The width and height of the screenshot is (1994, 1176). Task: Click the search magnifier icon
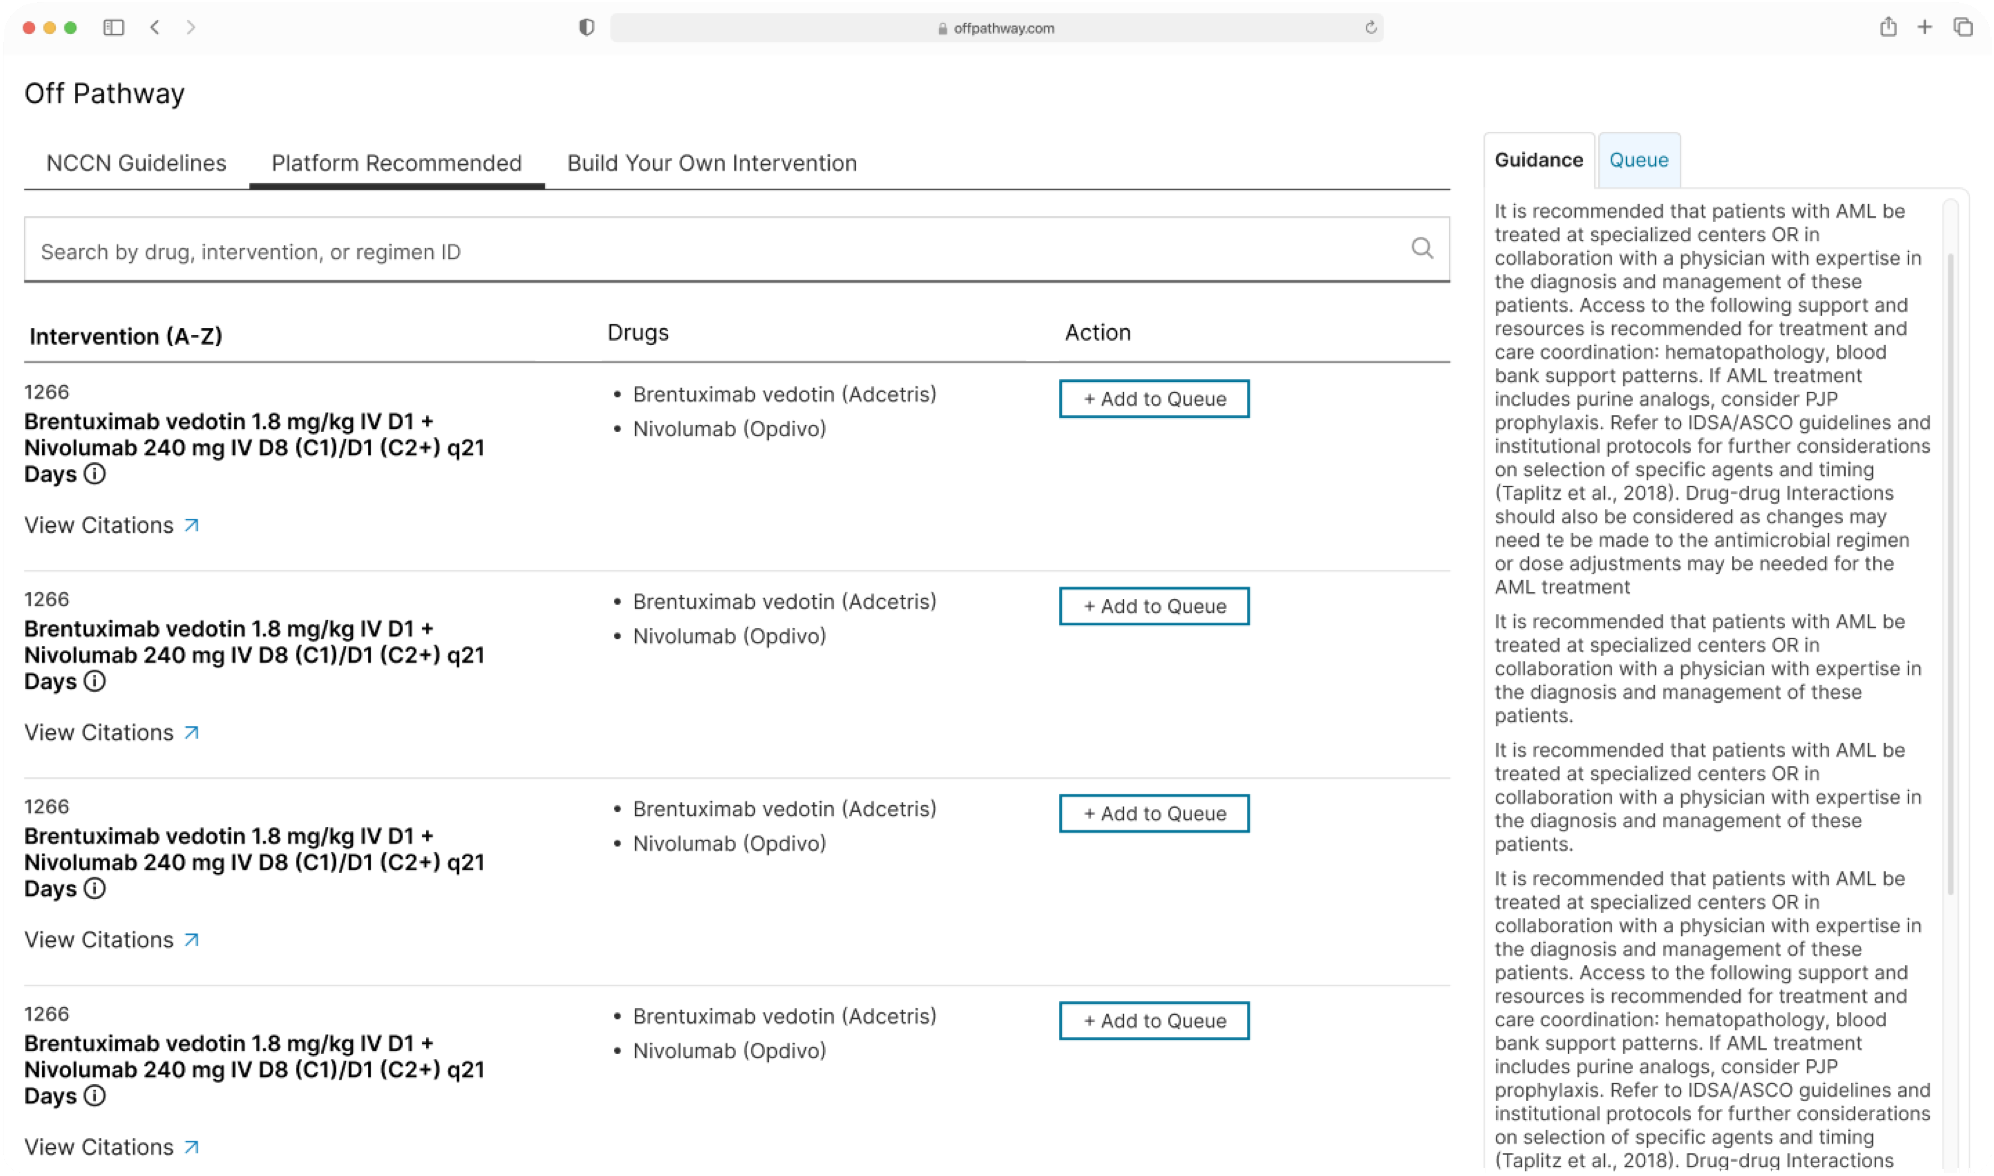click(x=1421, y=248)
